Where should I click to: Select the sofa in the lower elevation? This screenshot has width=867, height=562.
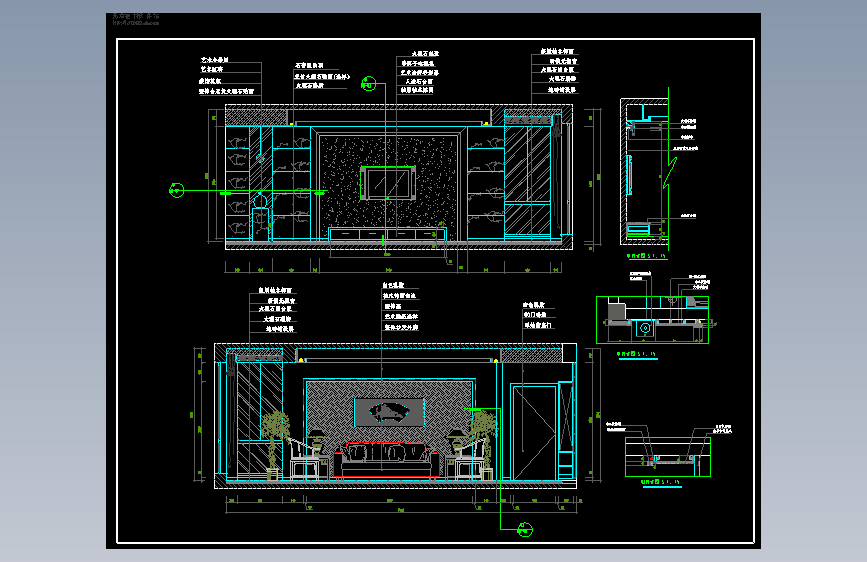tap(387, 460)
